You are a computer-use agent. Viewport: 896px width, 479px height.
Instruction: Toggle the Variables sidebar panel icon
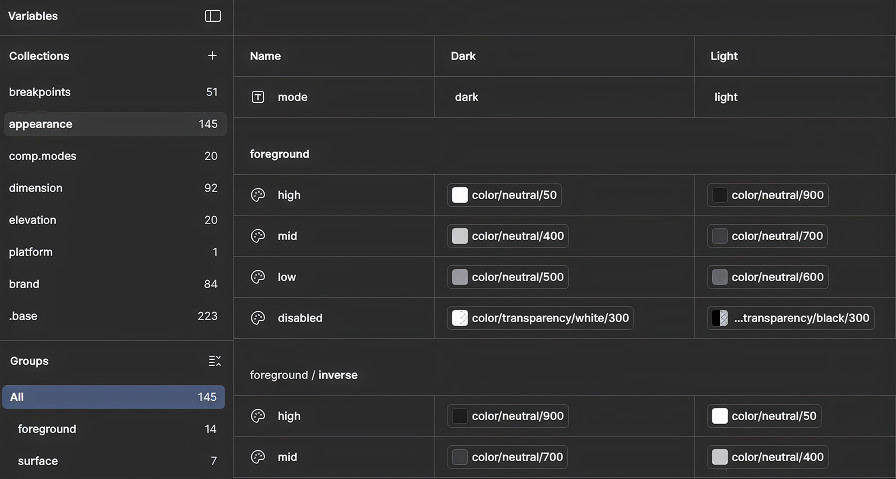(212, 16)
